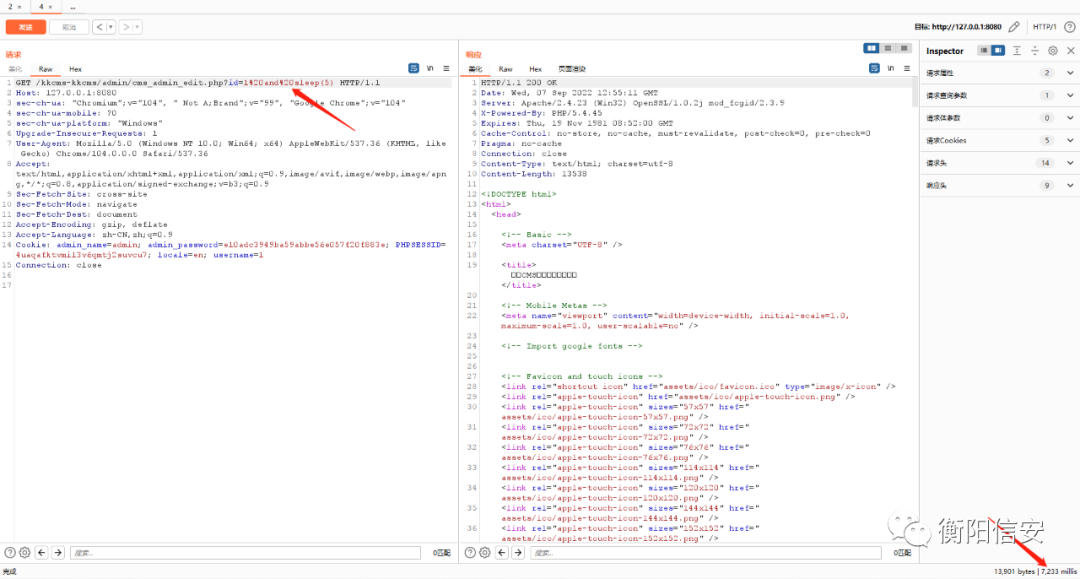Open the '...' new tab item
Viewport: 1080px width, 579px height.
[72, 7]
